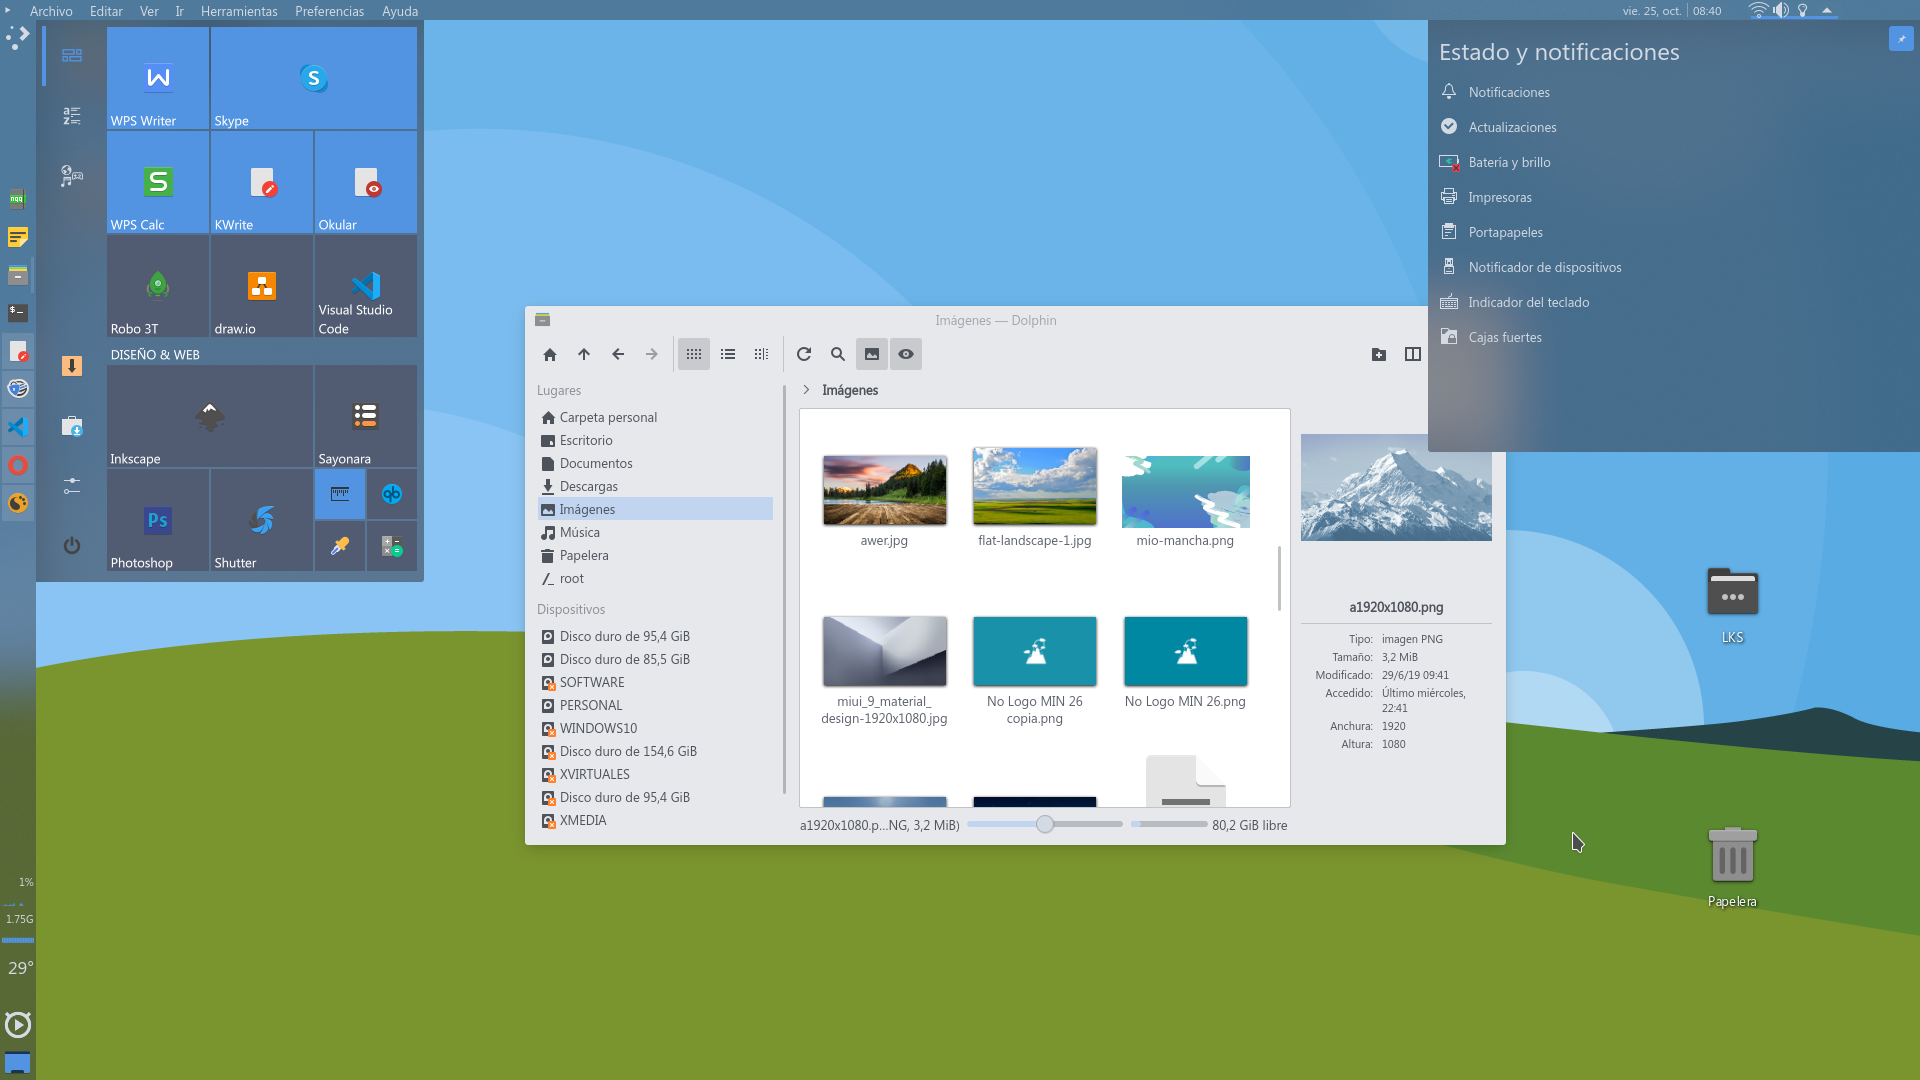Image resolution: width=1920 pixels, height=1080 pixels.
Task: Switch Dolphin to details tree view
Action: tap(762, 354)
